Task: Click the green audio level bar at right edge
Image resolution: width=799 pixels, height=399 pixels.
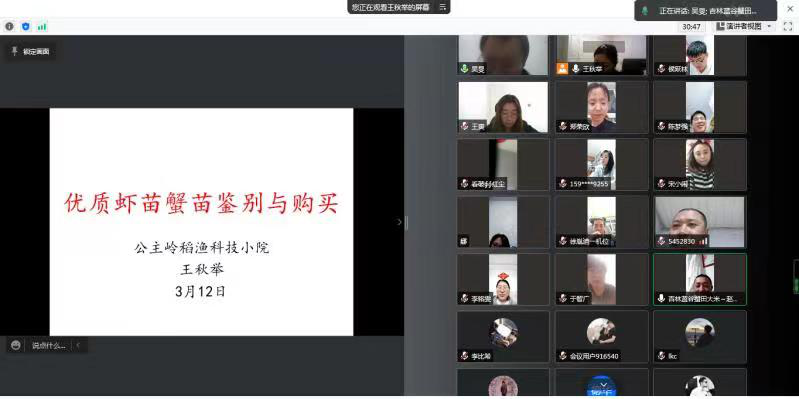Action: (796, 277)
